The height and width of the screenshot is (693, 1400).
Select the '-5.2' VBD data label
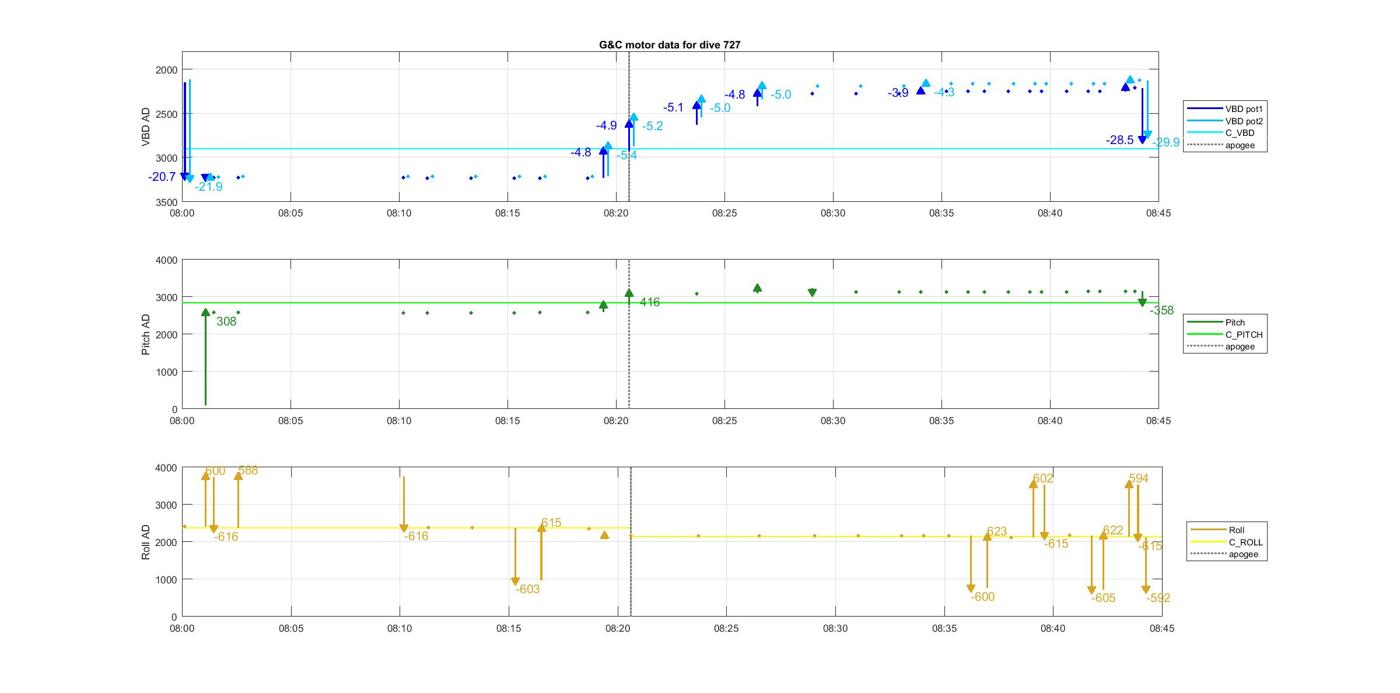point(652,126)
